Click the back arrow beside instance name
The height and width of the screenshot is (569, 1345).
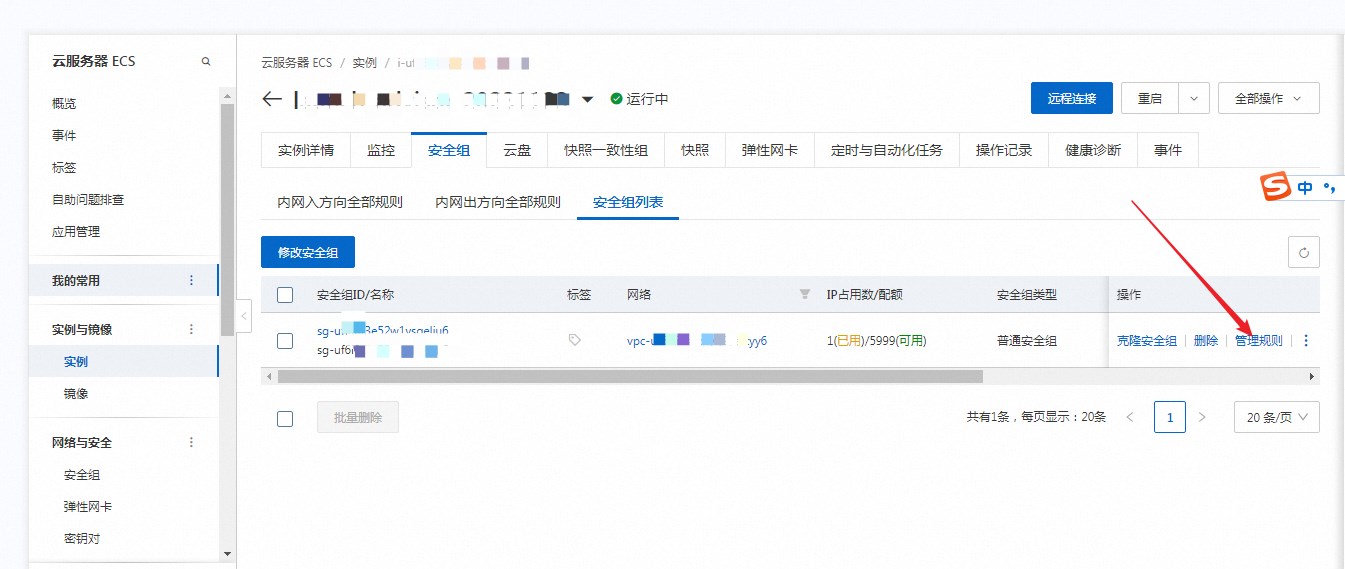click(x=272, y=99)
